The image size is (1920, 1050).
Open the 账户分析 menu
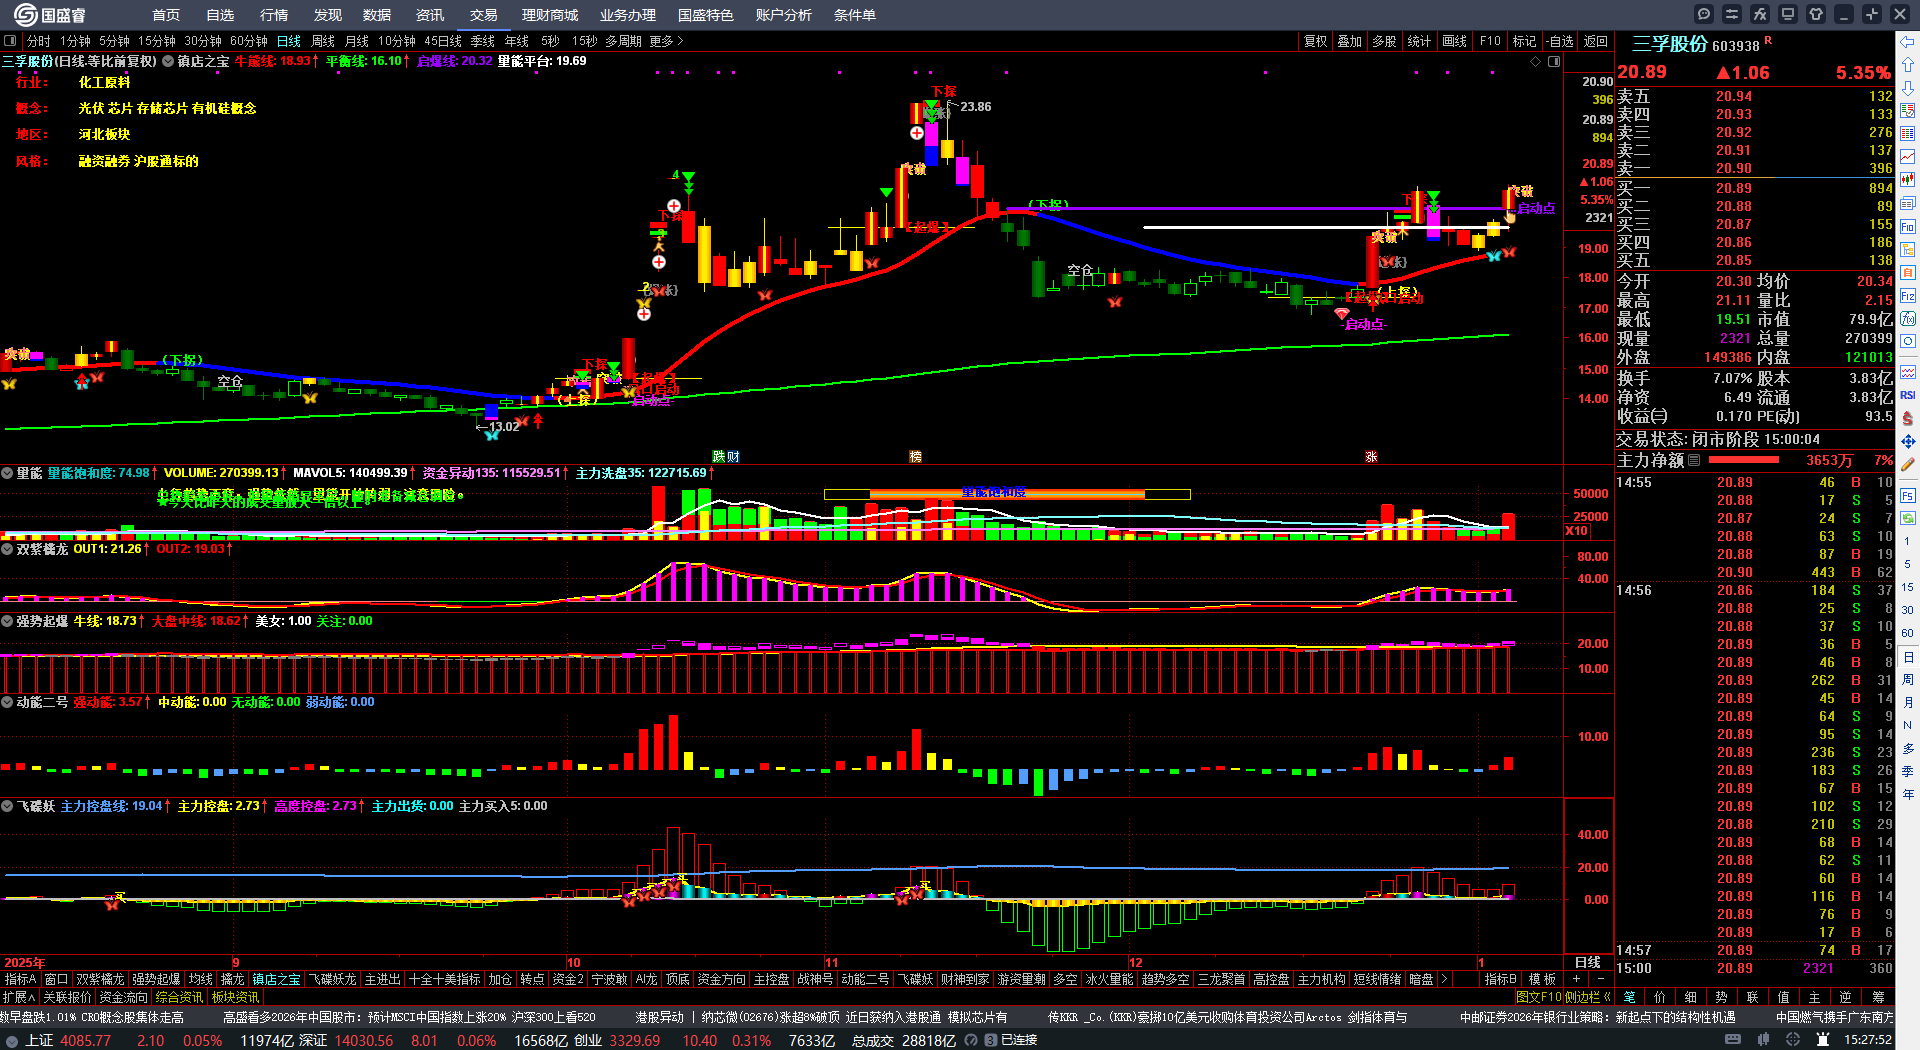pyautogui.click(x=784, y=15)
